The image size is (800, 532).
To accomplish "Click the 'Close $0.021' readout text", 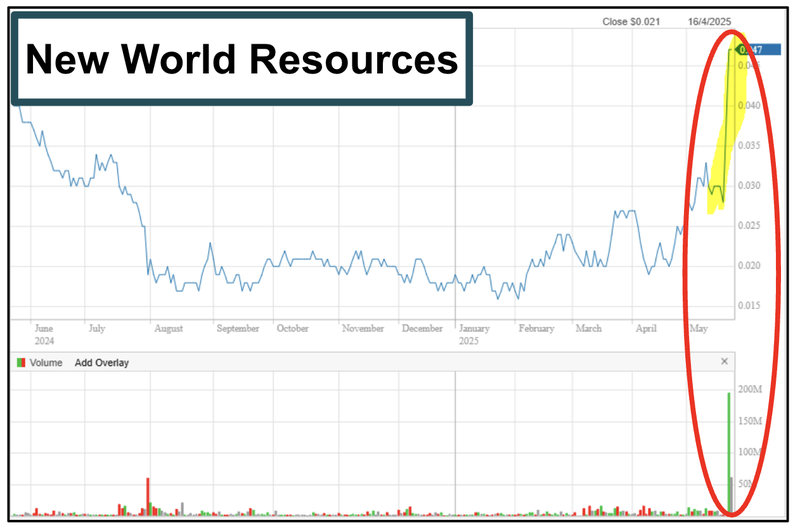I will tap(631, 22).
